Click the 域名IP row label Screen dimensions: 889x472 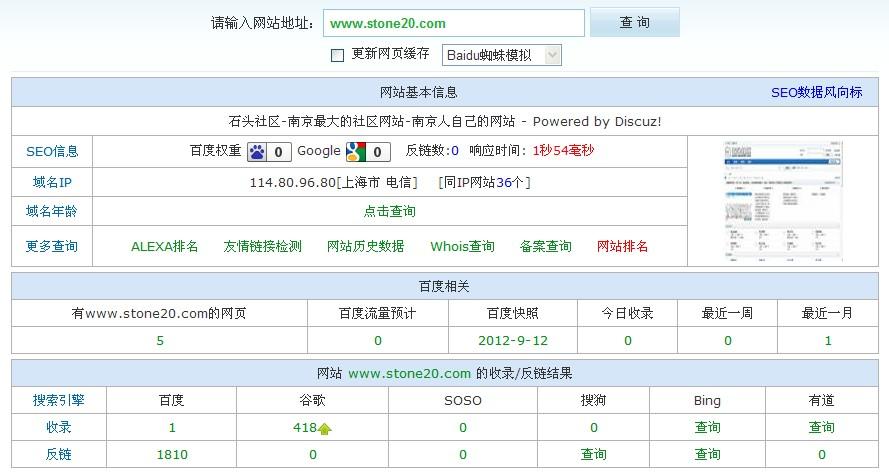[x=52, y=182]
